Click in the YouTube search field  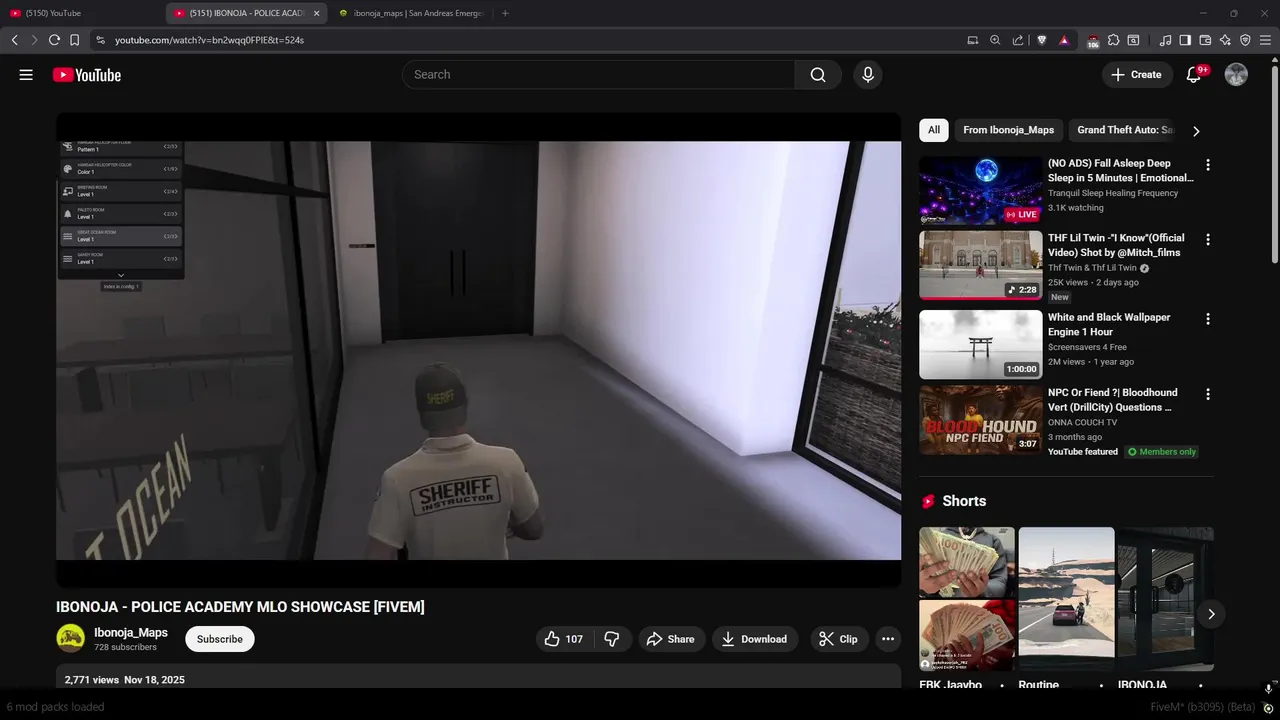tap(598, 75)
